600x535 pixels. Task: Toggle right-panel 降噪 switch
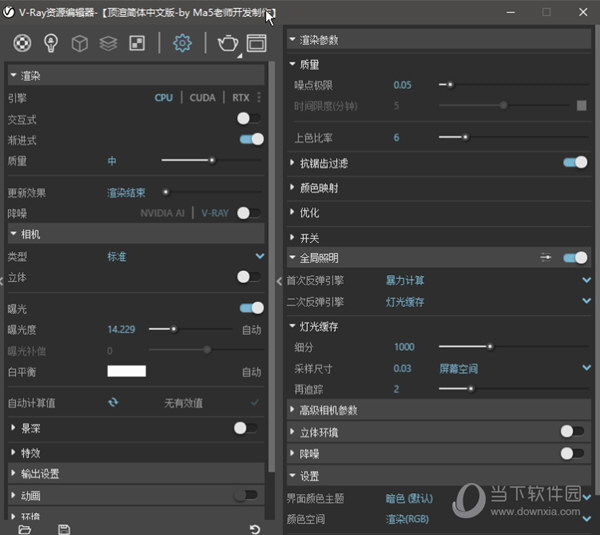(x=572, y=453)
